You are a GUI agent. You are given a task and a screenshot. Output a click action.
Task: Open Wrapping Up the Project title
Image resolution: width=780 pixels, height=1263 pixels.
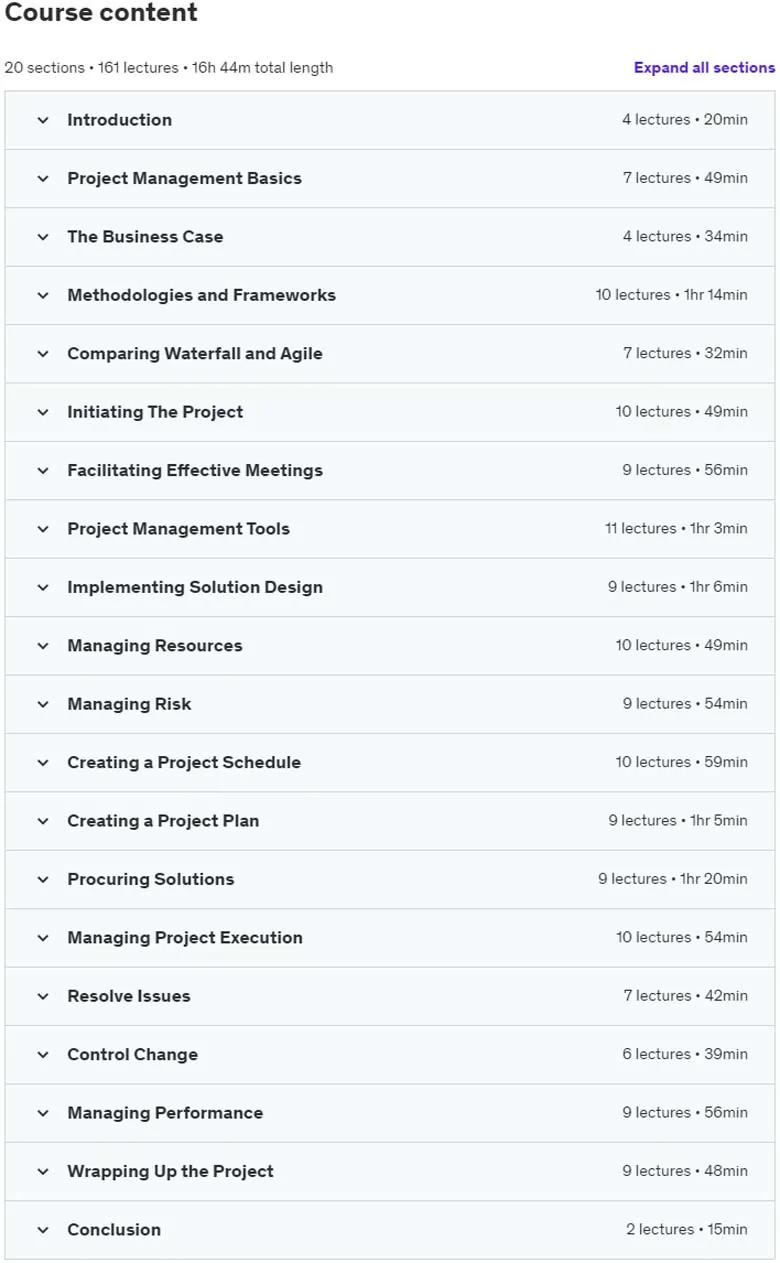(171, 1171)
